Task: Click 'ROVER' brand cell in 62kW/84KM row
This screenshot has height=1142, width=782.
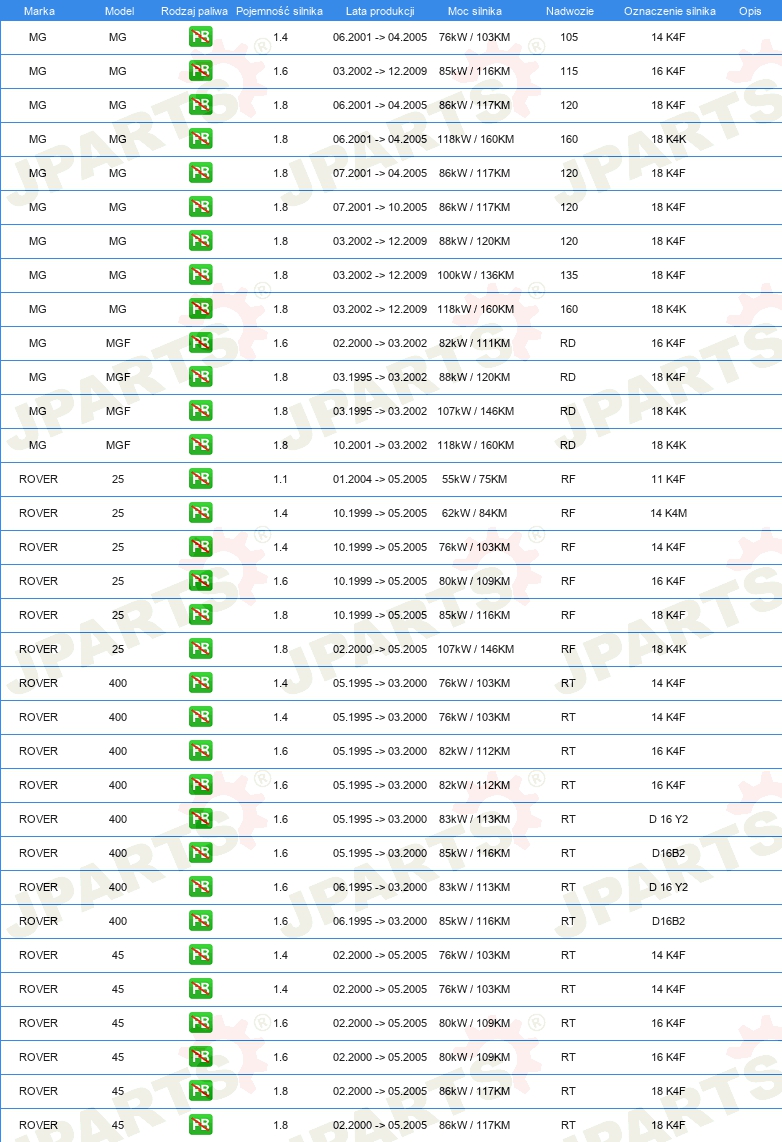Action: [39, 513]
